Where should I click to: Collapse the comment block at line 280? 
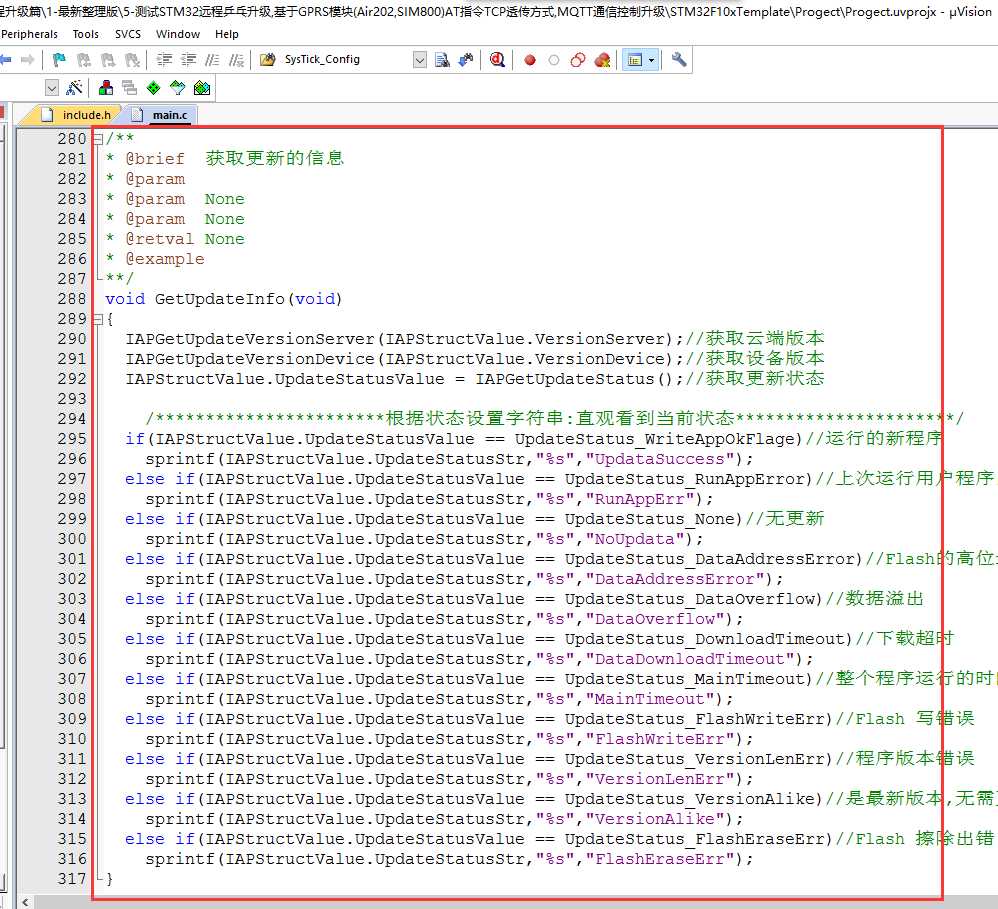pos(98,139)
